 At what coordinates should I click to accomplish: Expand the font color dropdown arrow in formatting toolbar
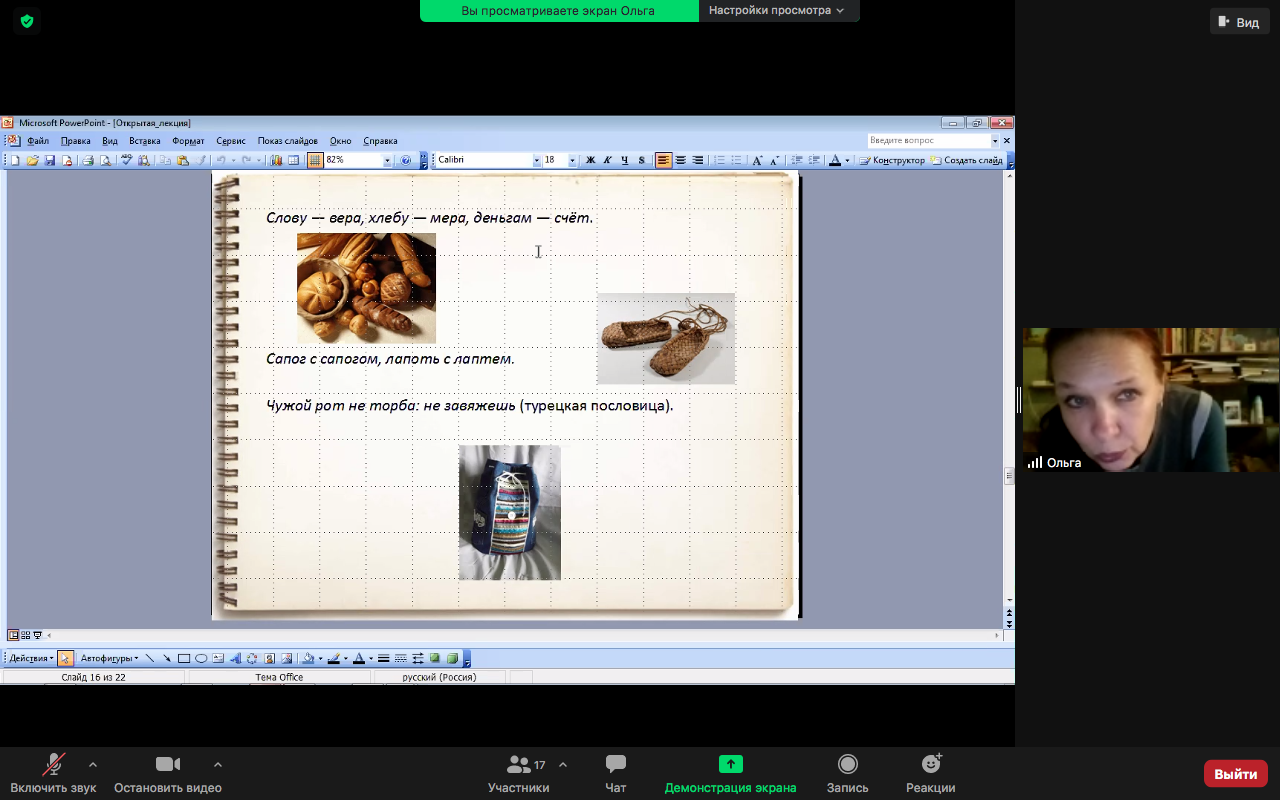[x=847, y=160]
